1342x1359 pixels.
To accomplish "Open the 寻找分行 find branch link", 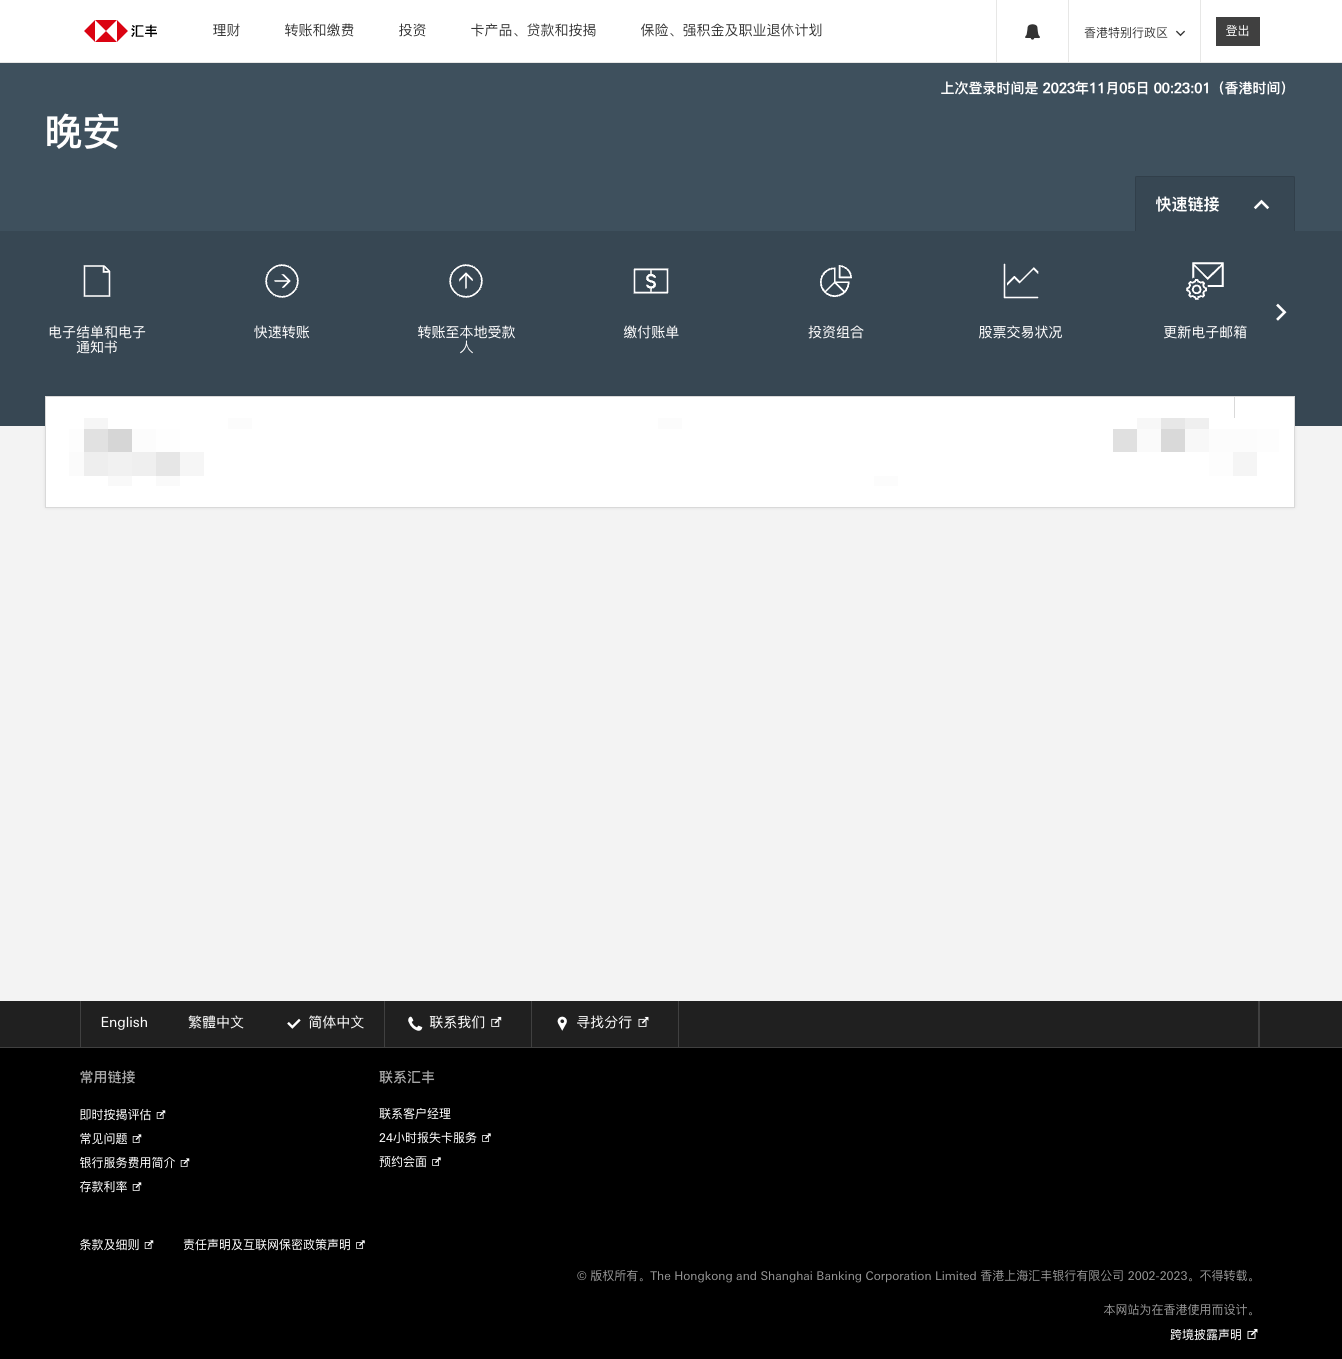I will pos(604,1023).
